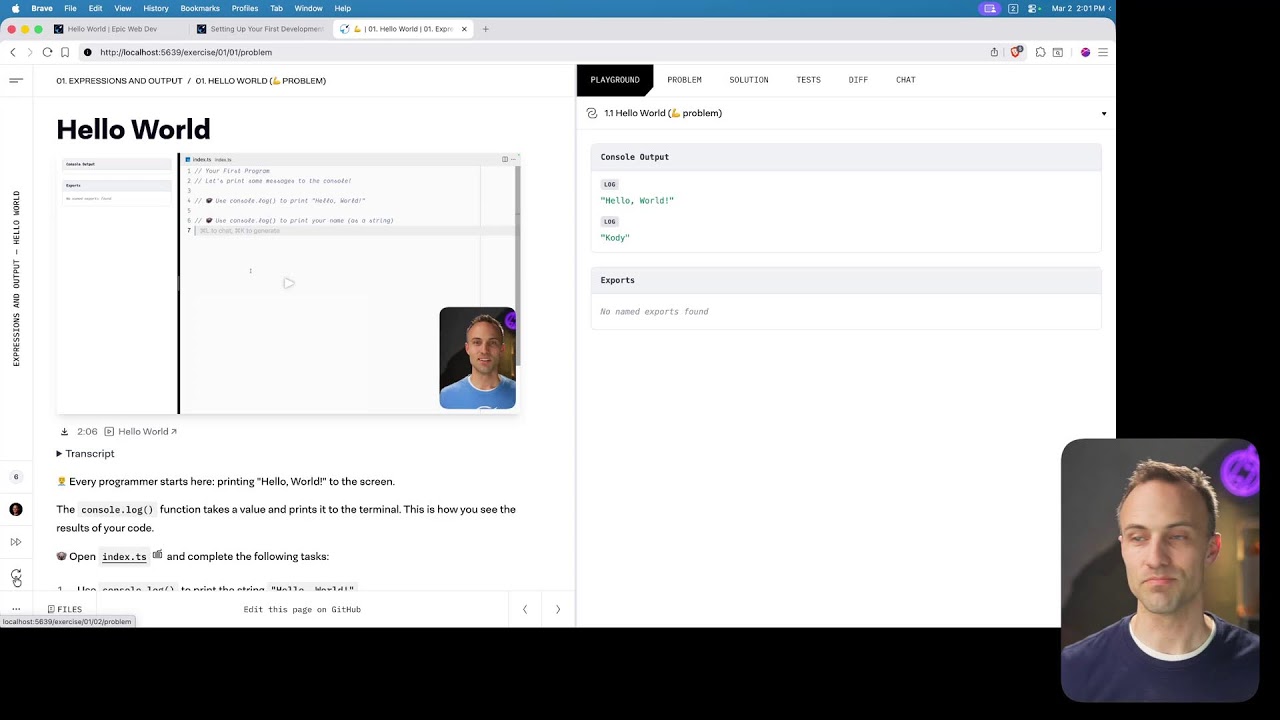Click the site info icon in address bar
Screen dimensions: 1280x720
[x=88, y=52]
